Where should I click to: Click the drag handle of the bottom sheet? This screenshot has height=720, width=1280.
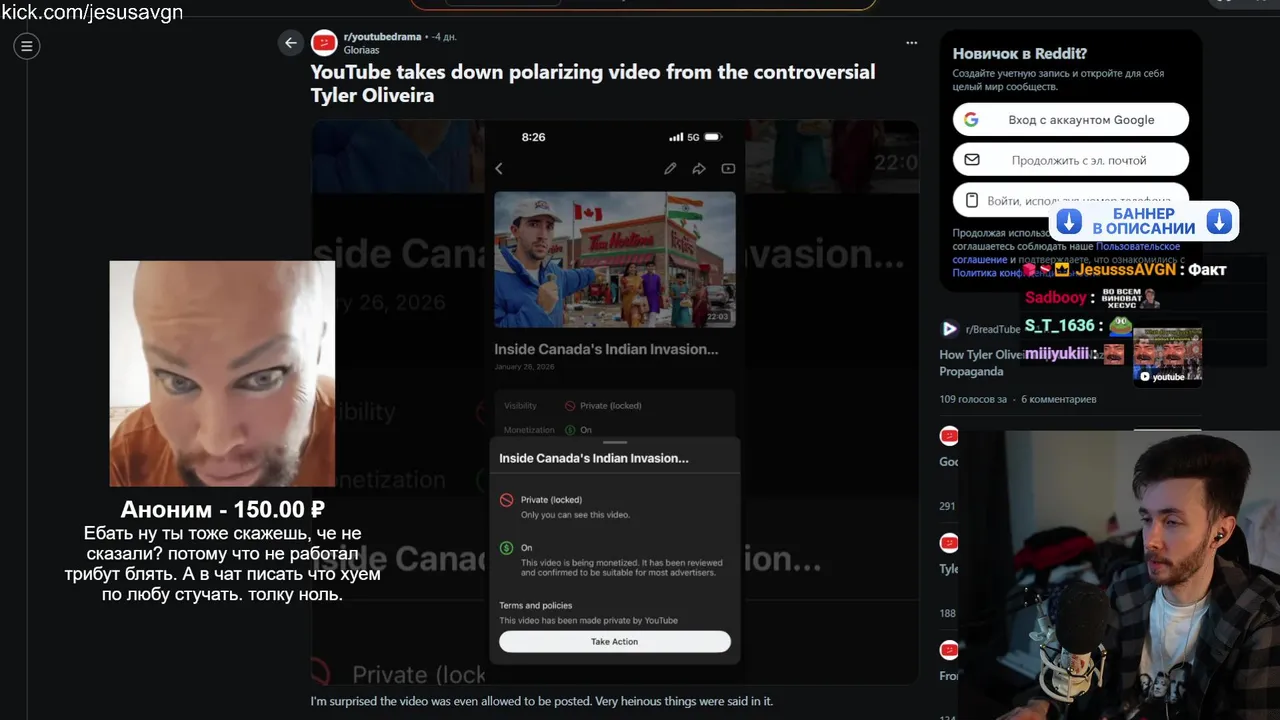[615, 442]
